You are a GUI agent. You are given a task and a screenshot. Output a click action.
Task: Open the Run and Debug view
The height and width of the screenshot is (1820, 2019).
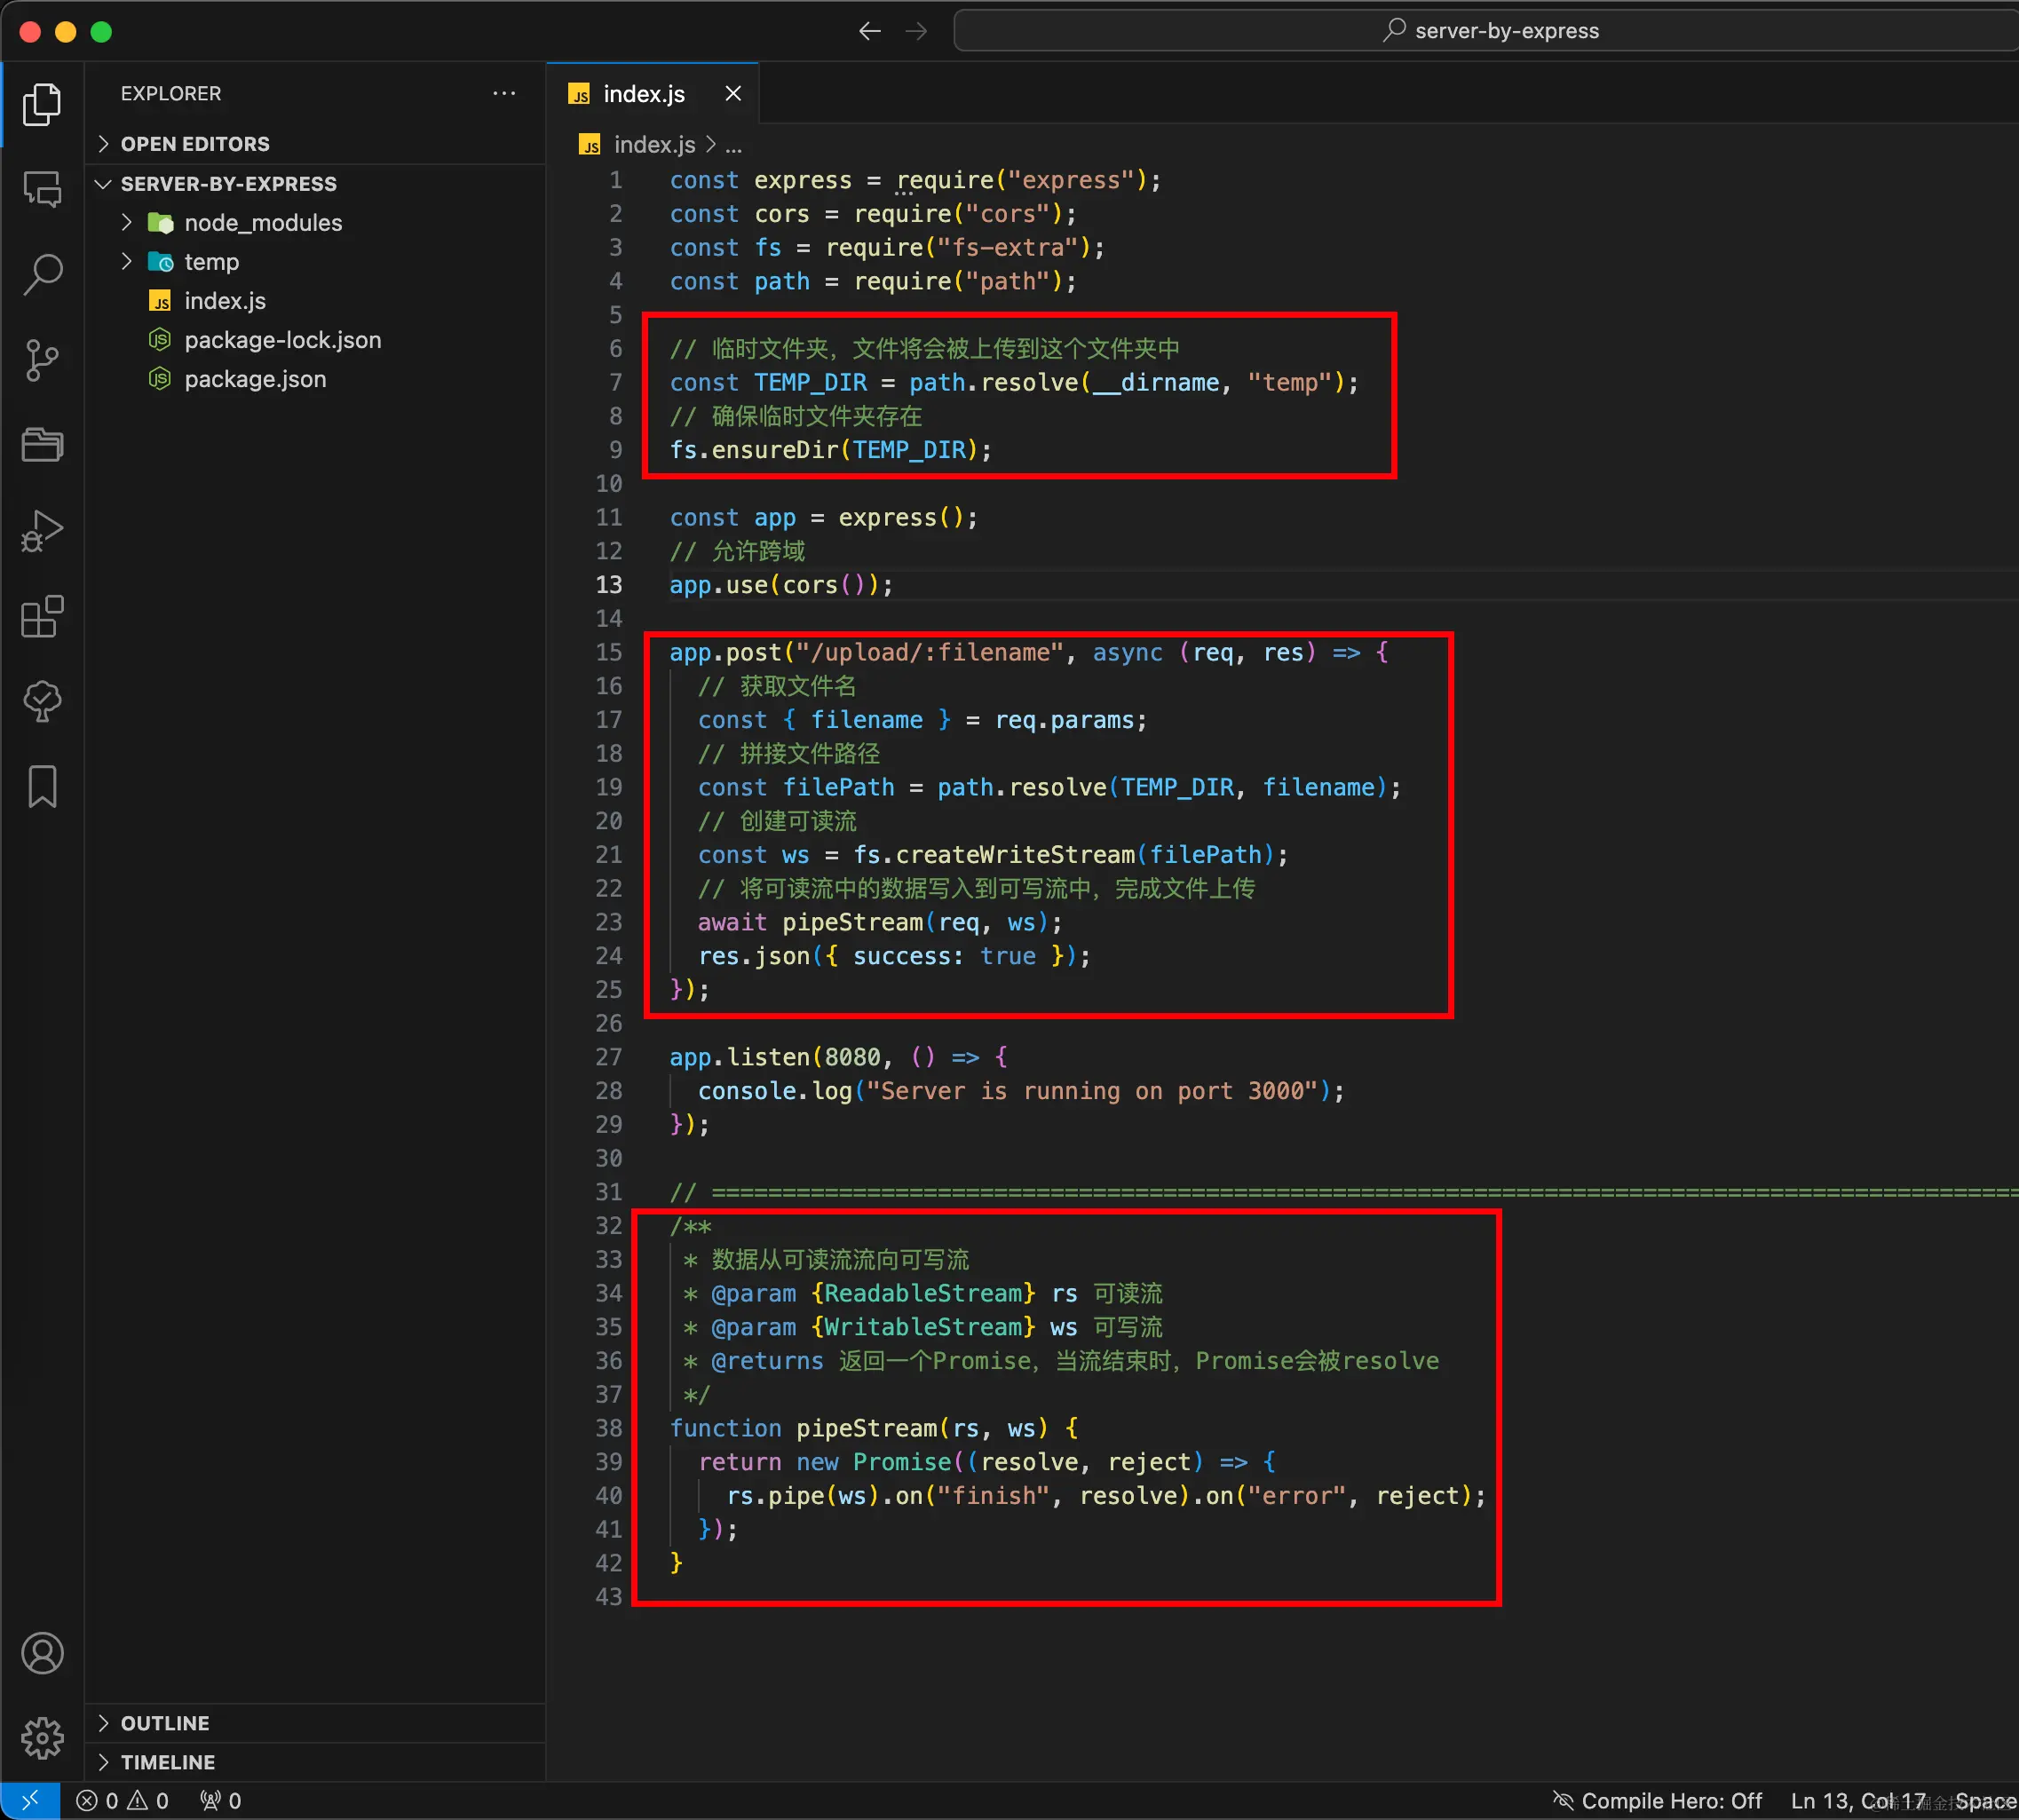[x=42, y=531]
